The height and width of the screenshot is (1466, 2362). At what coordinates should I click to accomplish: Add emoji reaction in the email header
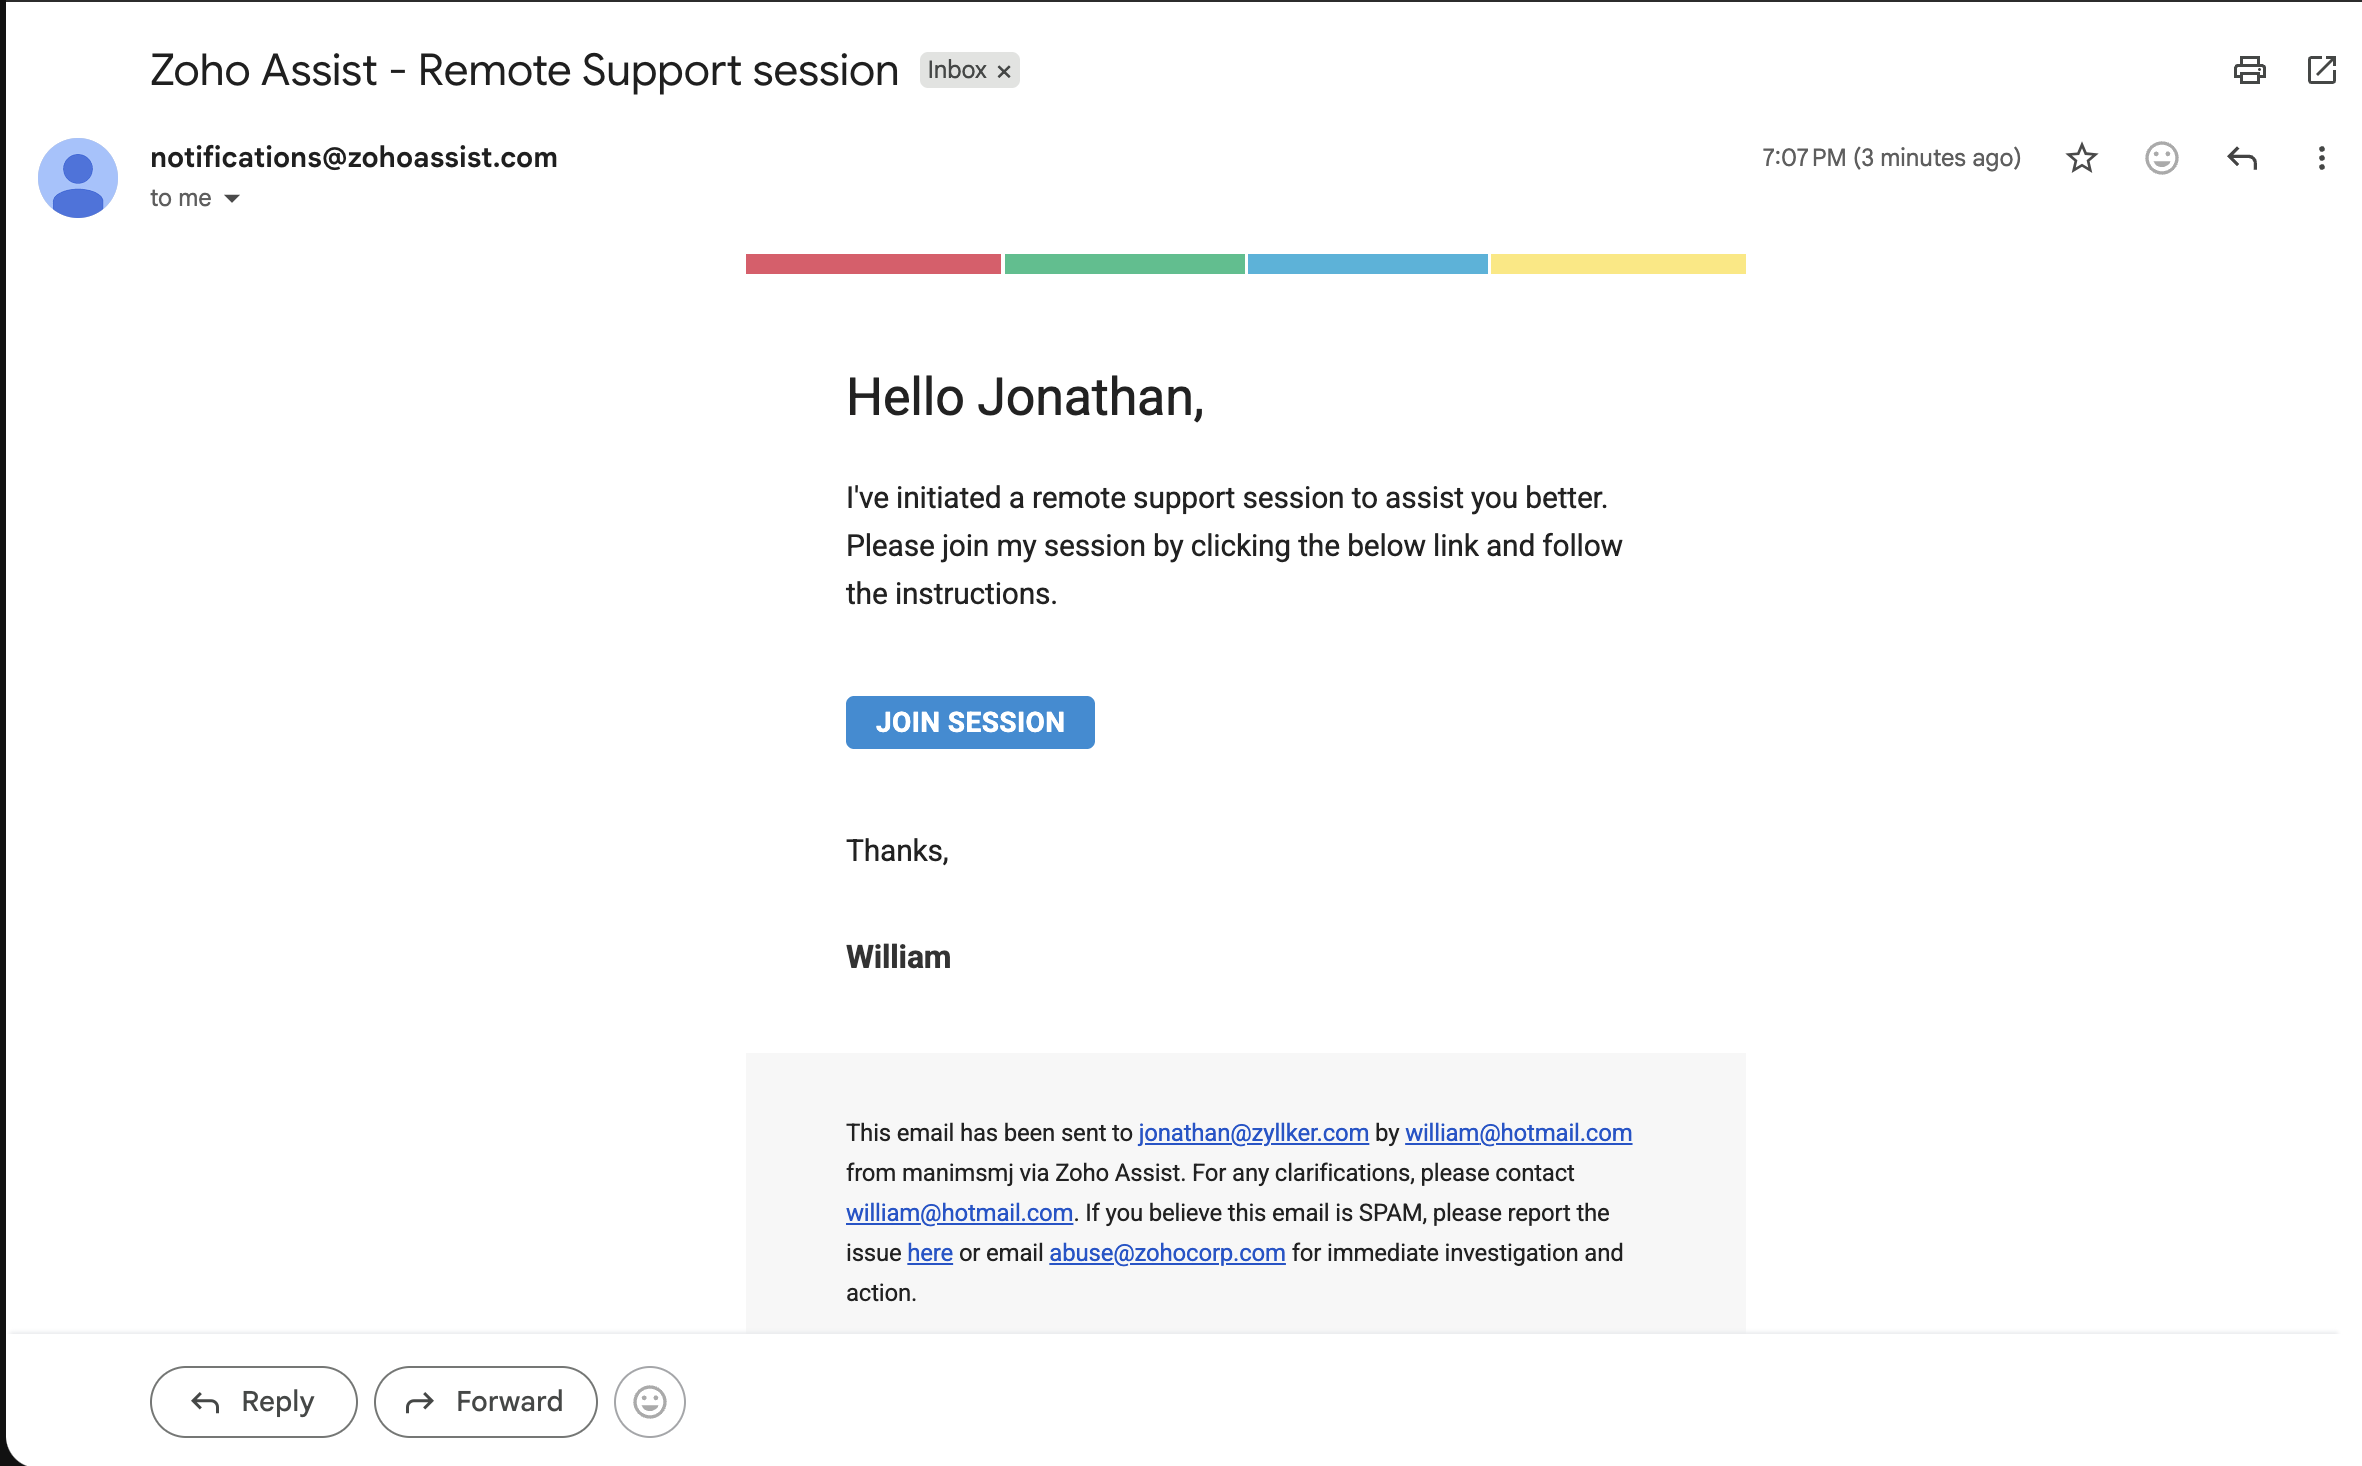[2161, 158]
